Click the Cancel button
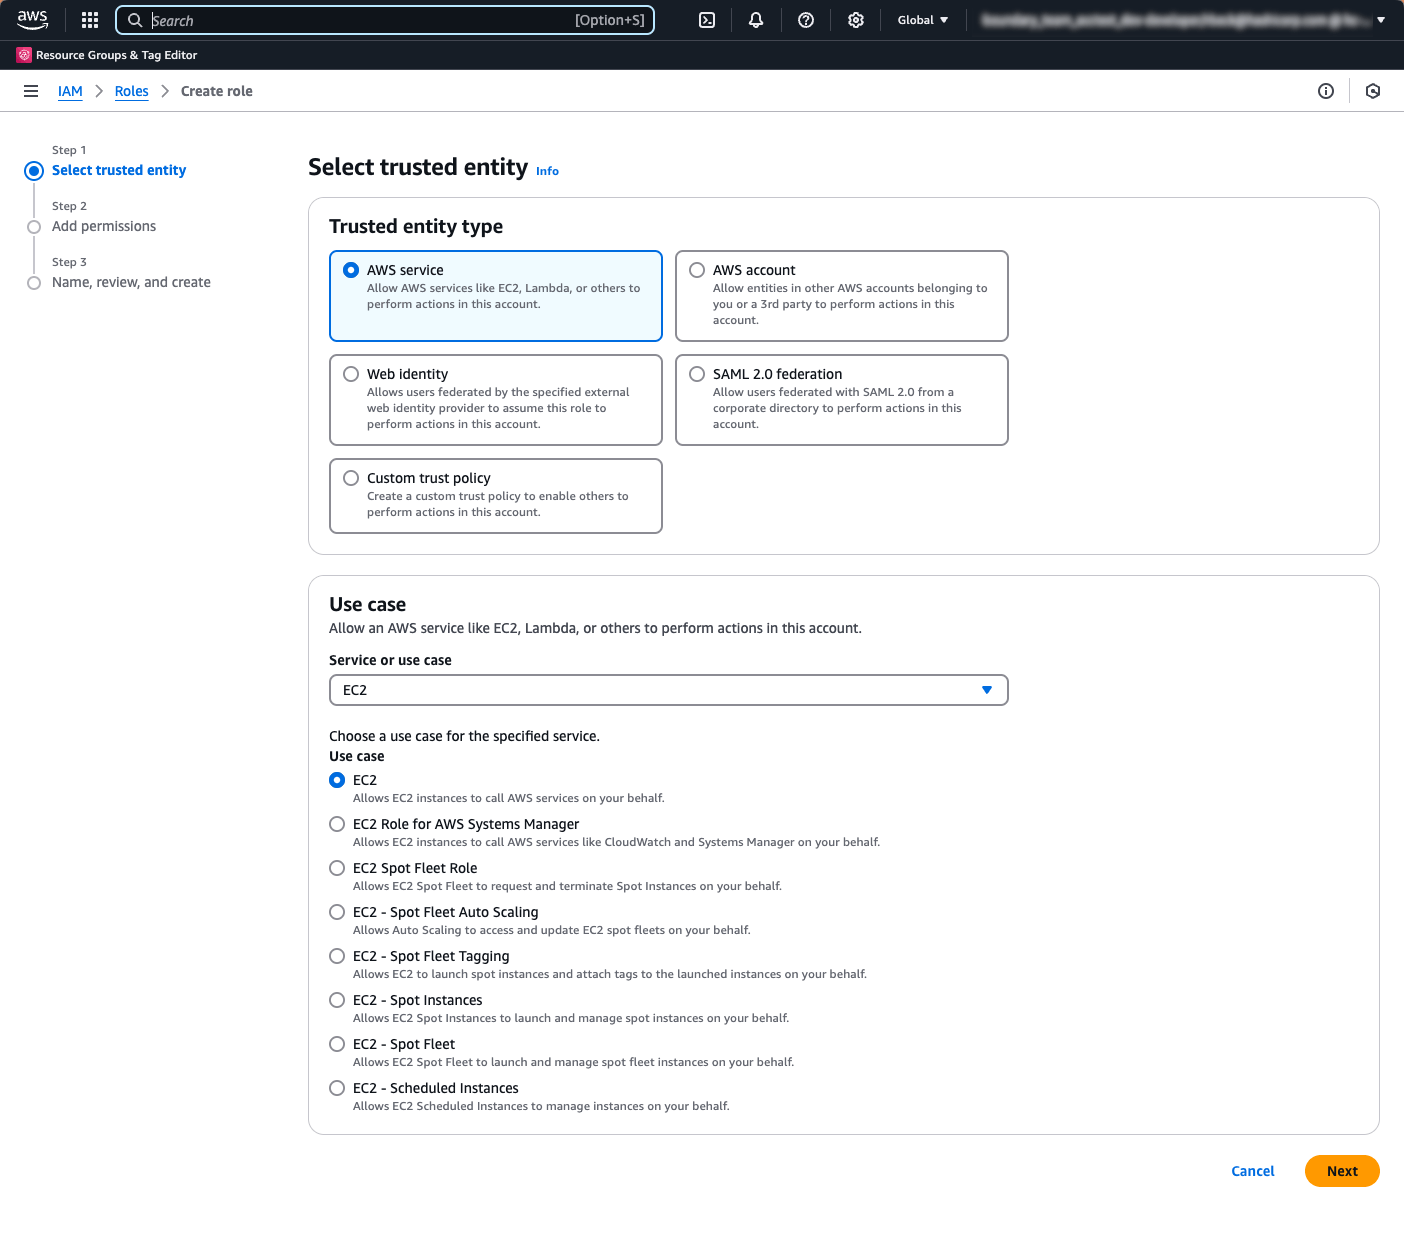 coord(1252,1171)
